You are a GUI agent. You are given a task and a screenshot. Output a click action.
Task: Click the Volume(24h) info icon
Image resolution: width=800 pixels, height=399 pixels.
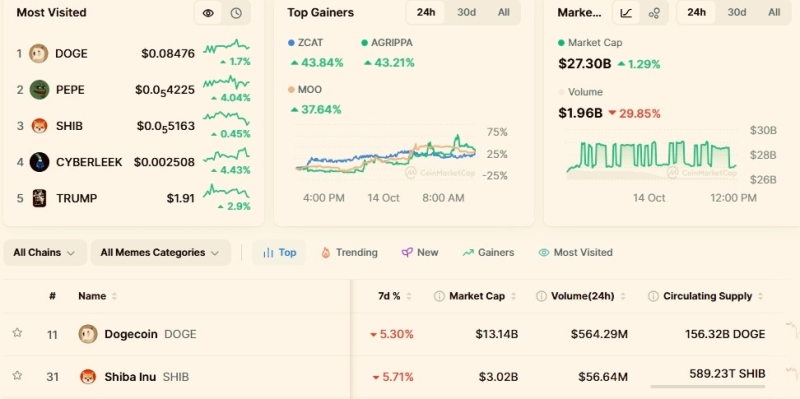point(541,296)
